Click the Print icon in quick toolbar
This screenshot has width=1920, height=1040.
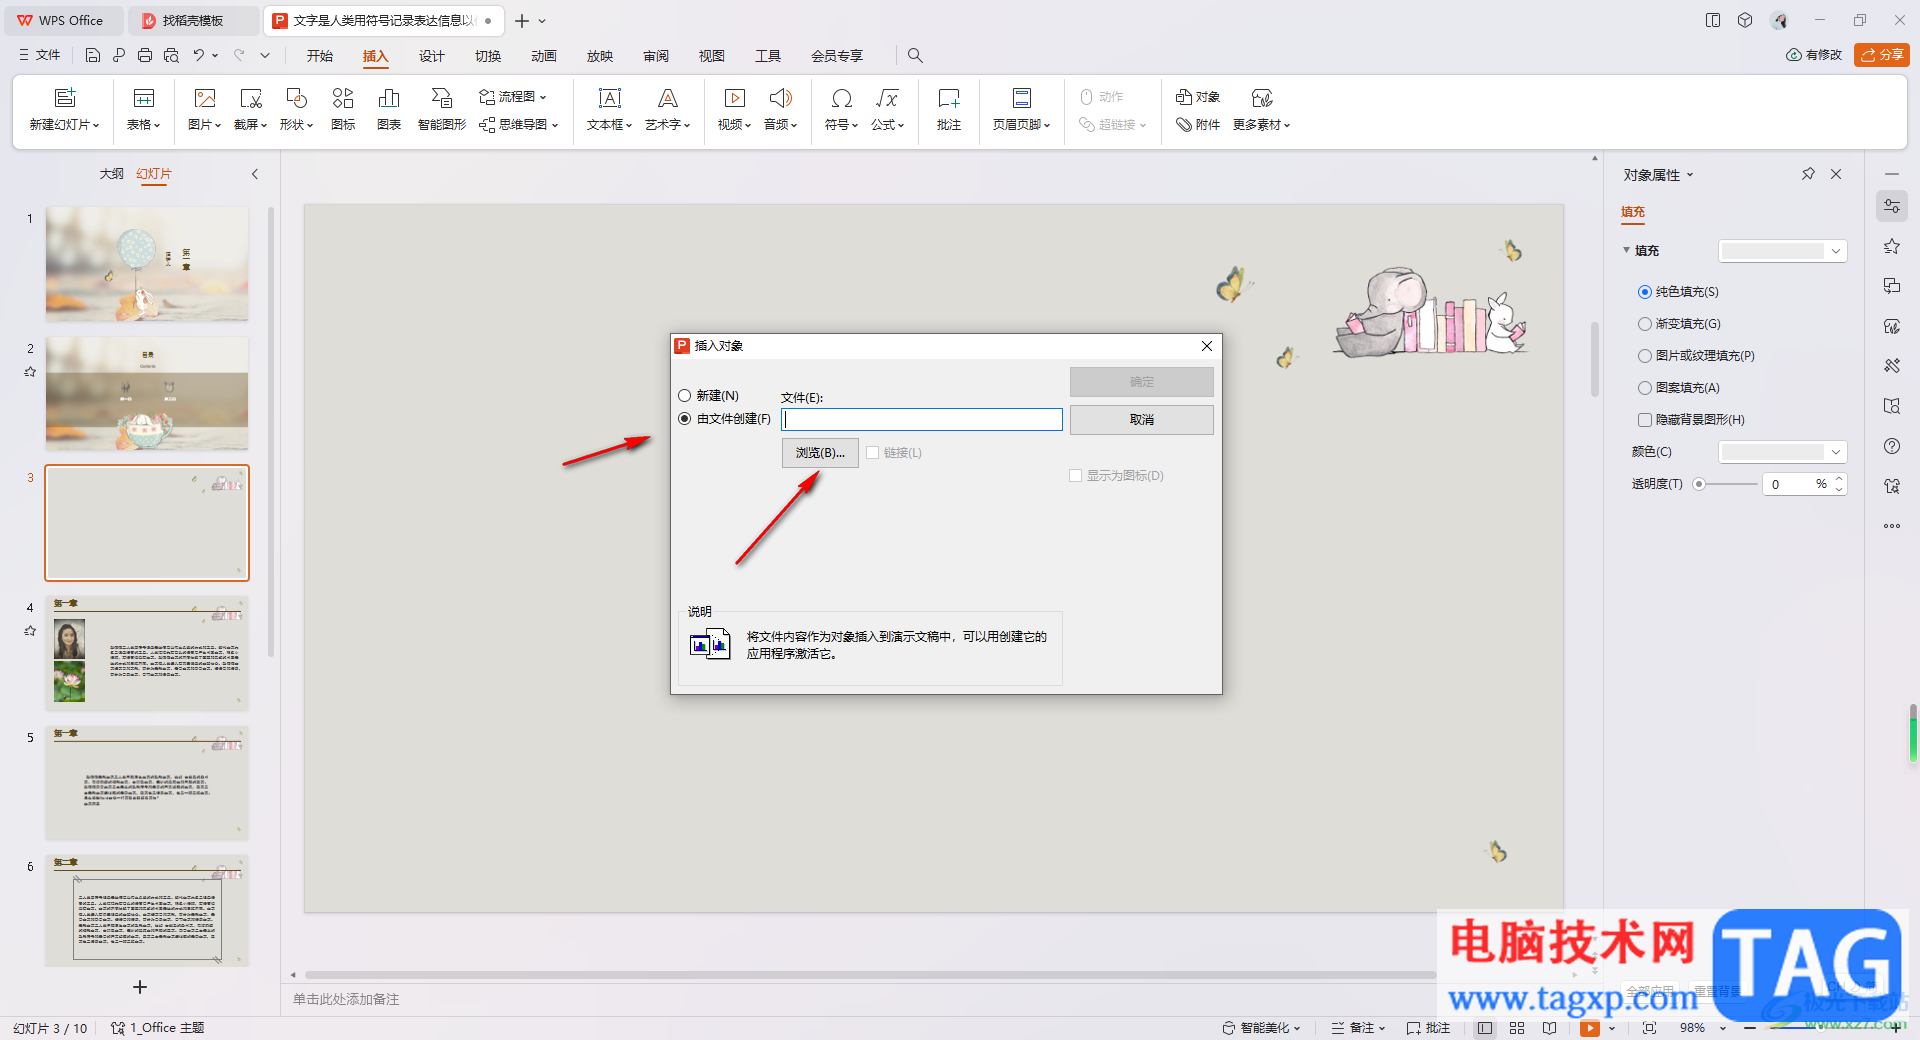145,55
